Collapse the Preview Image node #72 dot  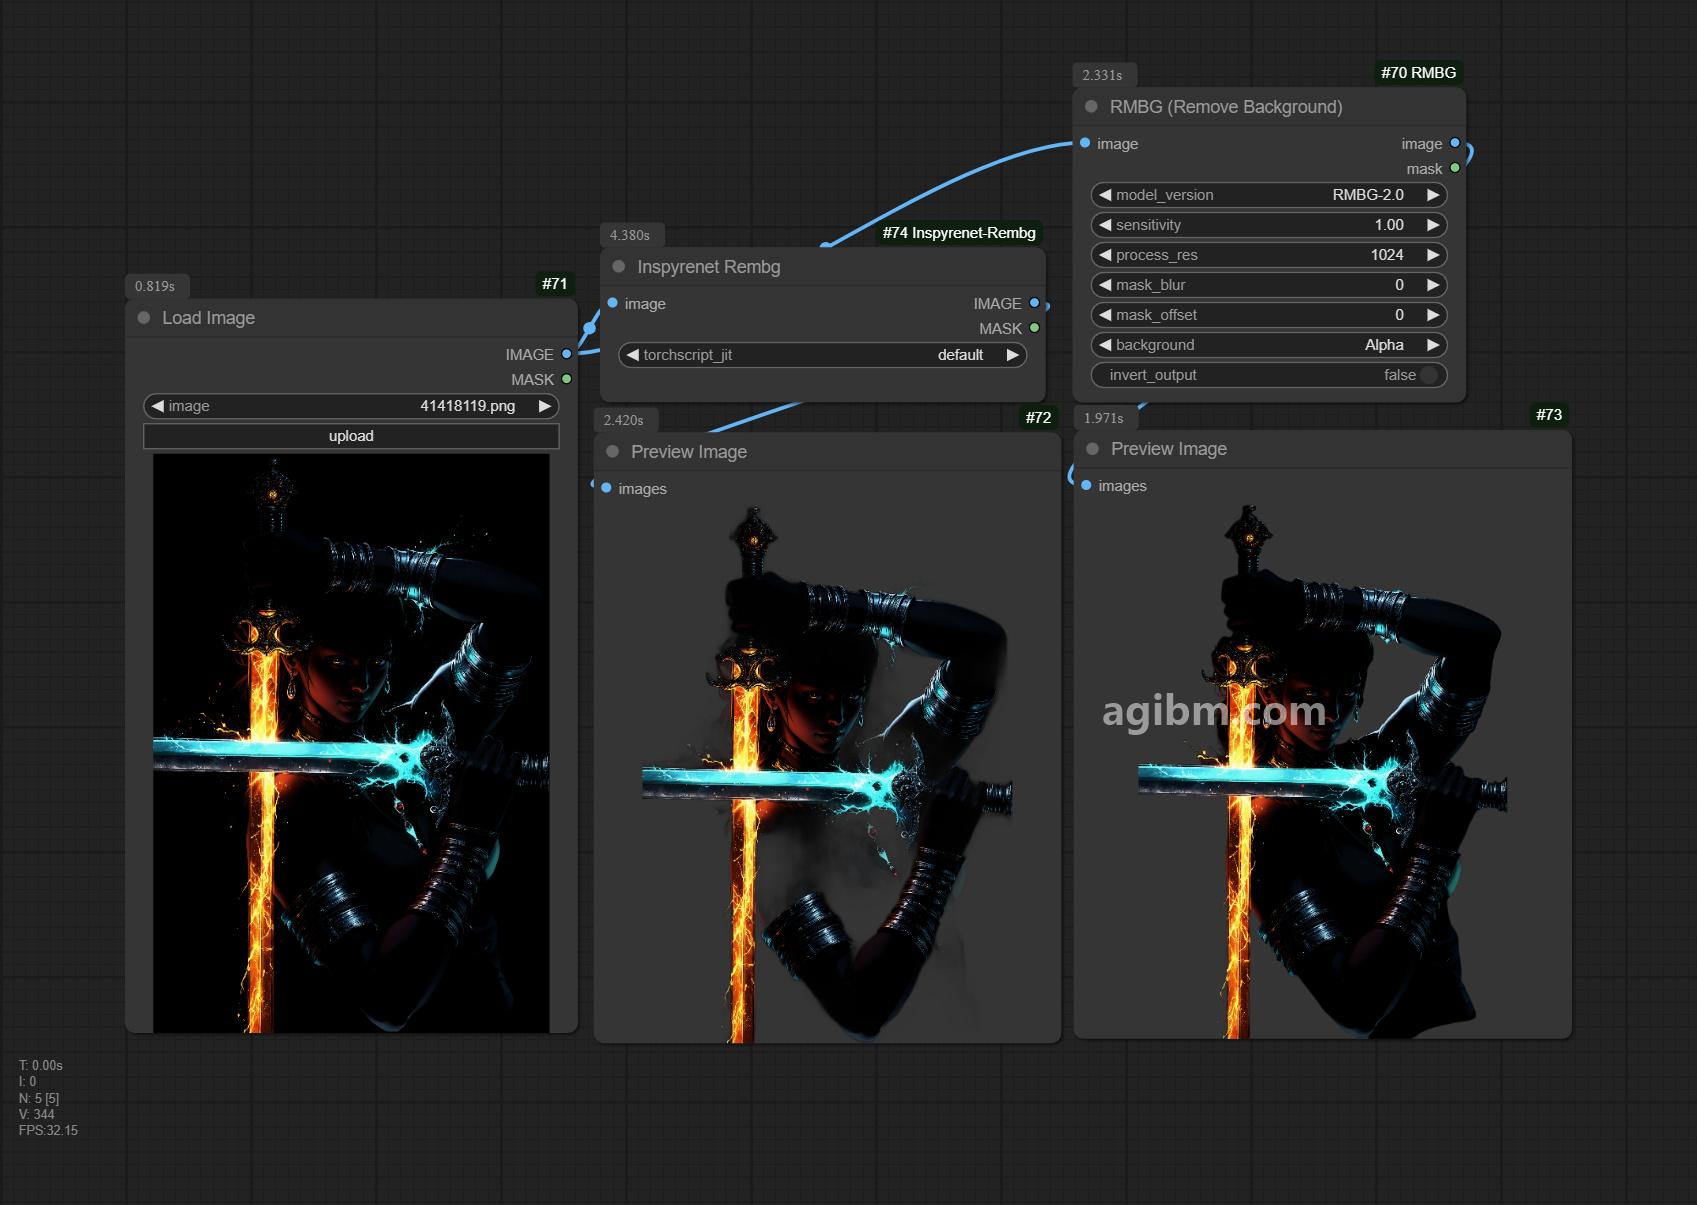(x=613, y=451)
